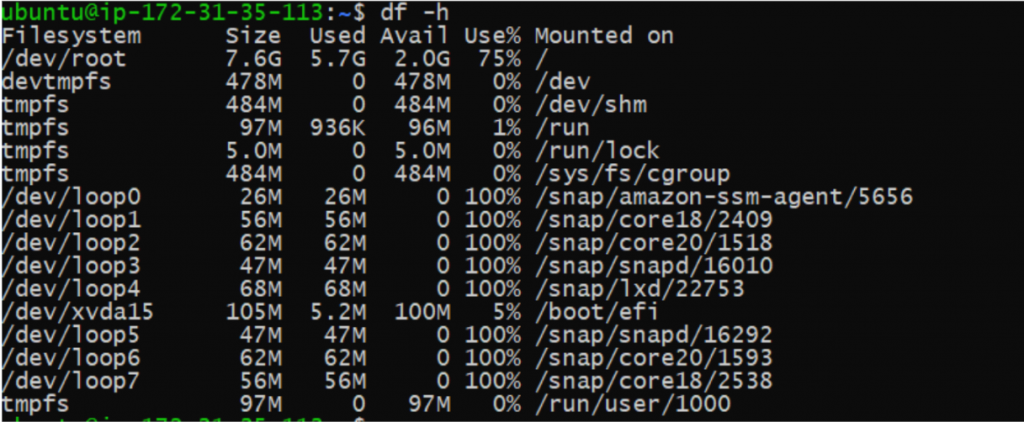Click the 2.0G available value
The height and width of the screenshot is (422, 1024).
(x=422, y=59)
